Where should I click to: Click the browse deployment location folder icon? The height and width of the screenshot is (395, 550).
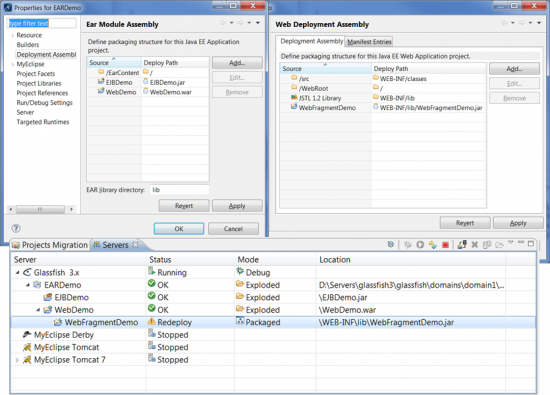[499, 245]
